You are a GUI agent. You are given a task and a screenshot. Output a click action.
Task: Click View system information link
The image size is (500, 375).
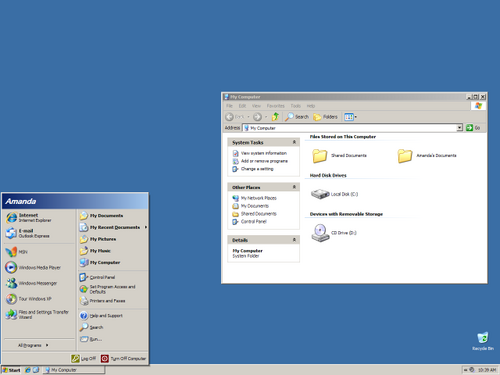pos(264,153)
